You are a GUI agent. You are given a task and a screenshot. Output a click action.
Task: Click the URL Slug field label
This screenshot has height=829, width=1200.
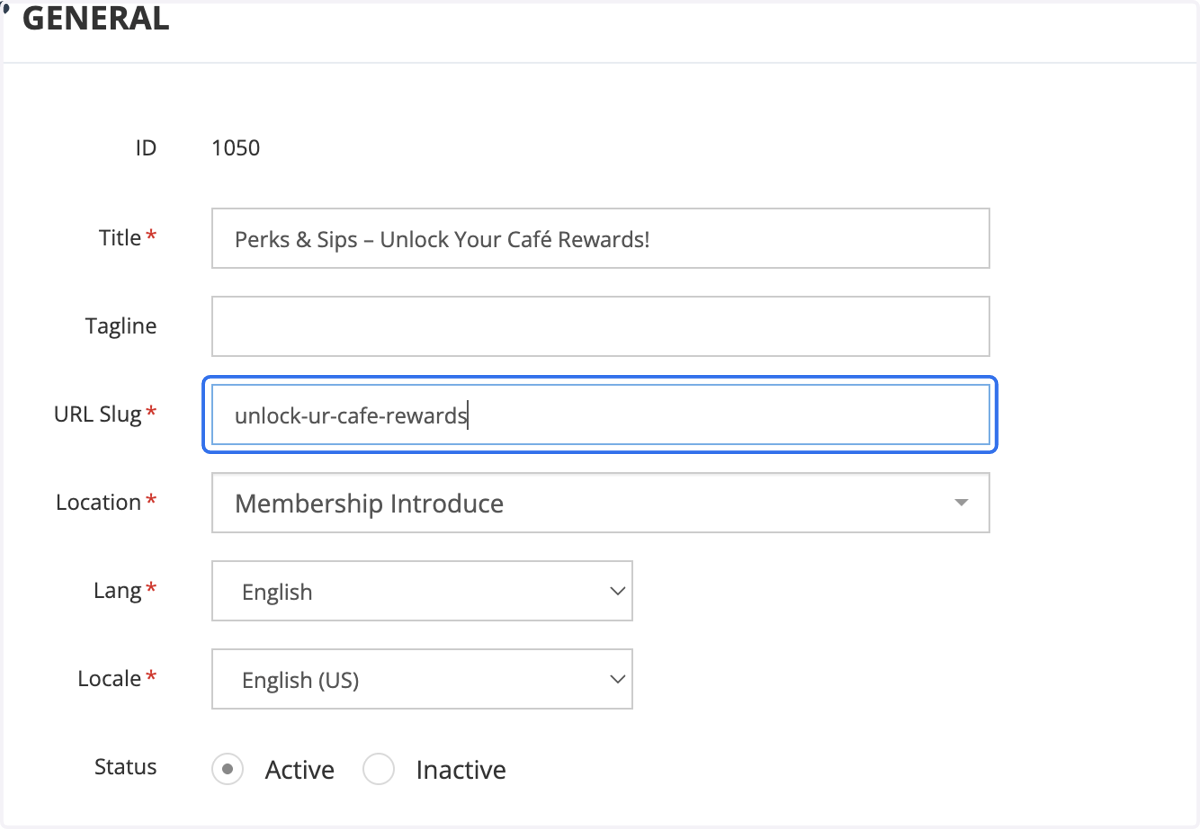pyautogui.click(x=98, y=414)
